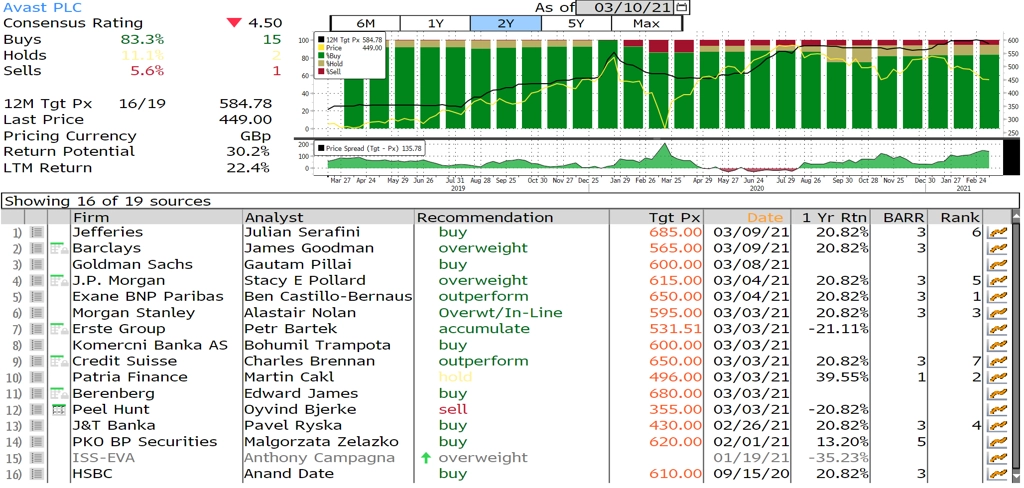1024x488 pixels.
Task: Click the As of date field 03/10/21
Action: (x=626, y=7)
